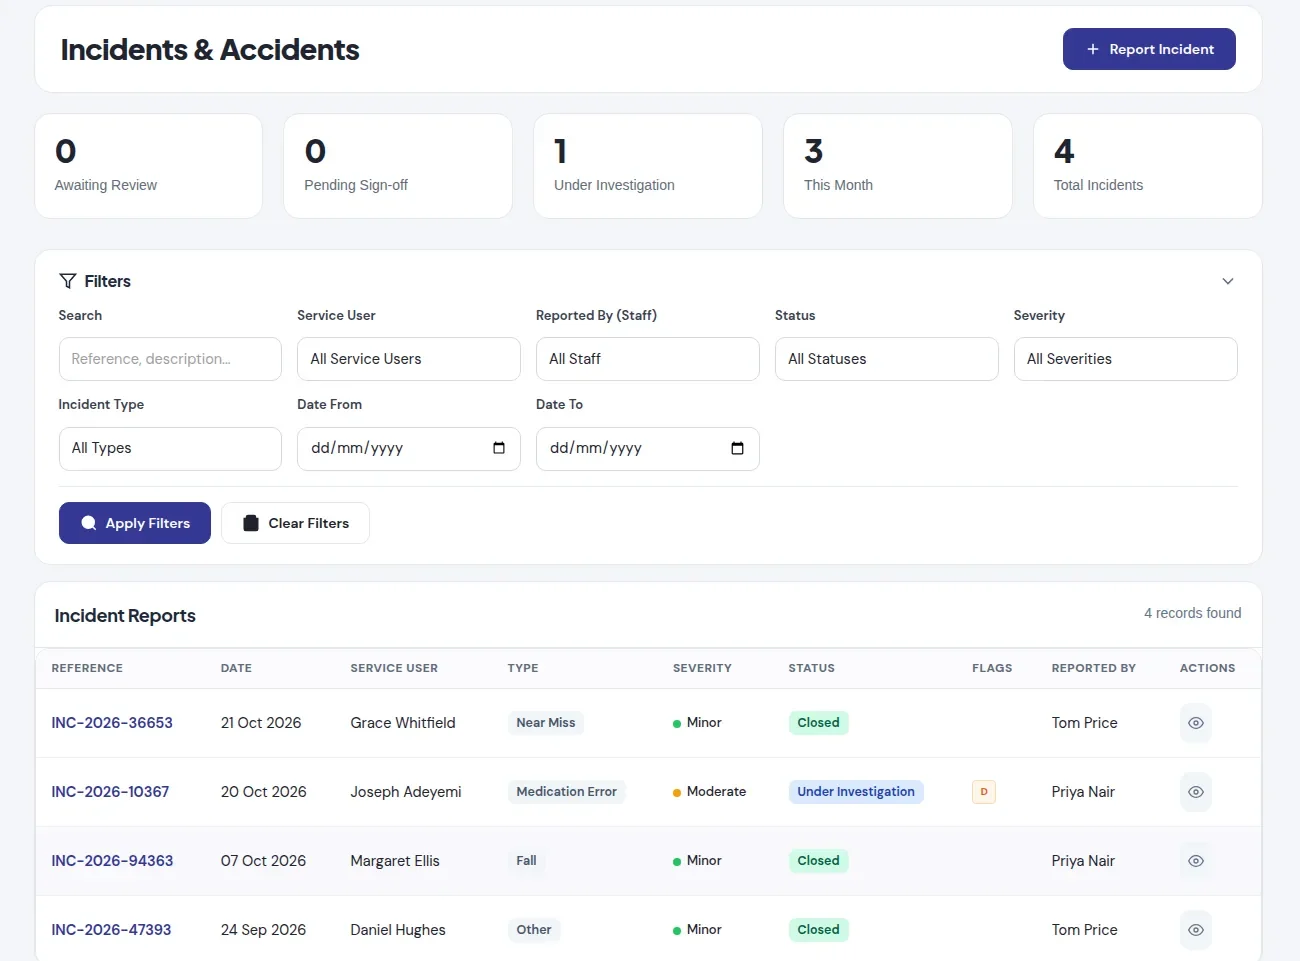Image resolution: width=1300 pixels, height=961 pixels.
Task: Click the funnel icon beside Filters
Action: pyautogui.click(x=68, y=281)
